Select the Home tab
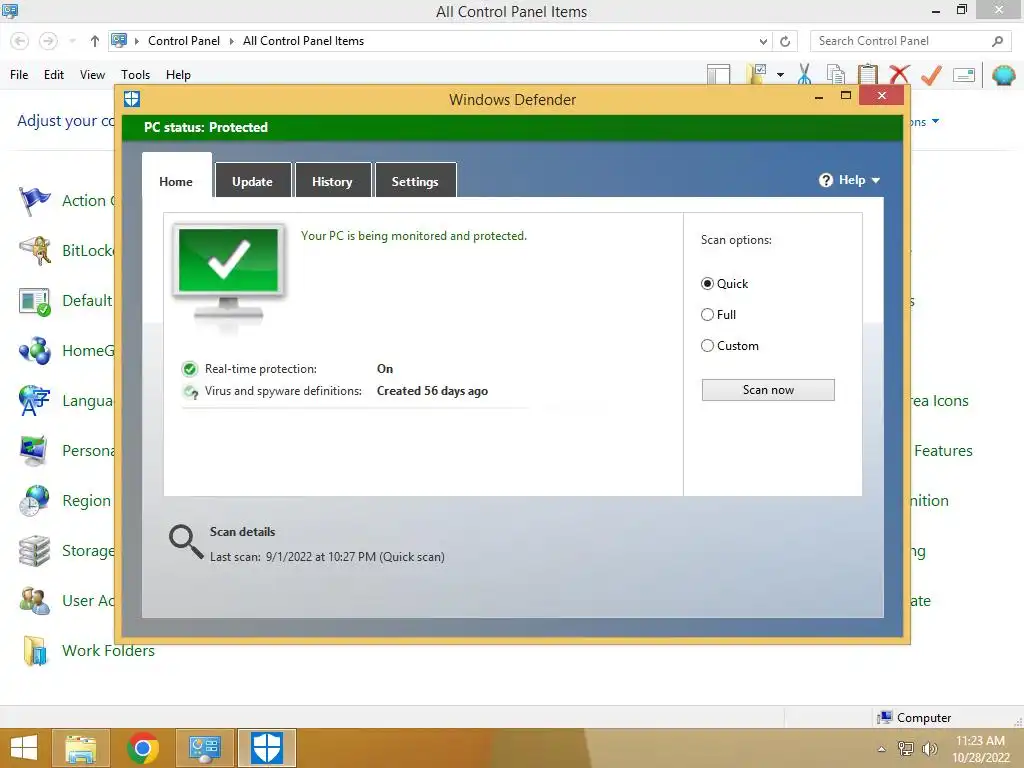The image size is (1024, 768). tap(176, 176)
